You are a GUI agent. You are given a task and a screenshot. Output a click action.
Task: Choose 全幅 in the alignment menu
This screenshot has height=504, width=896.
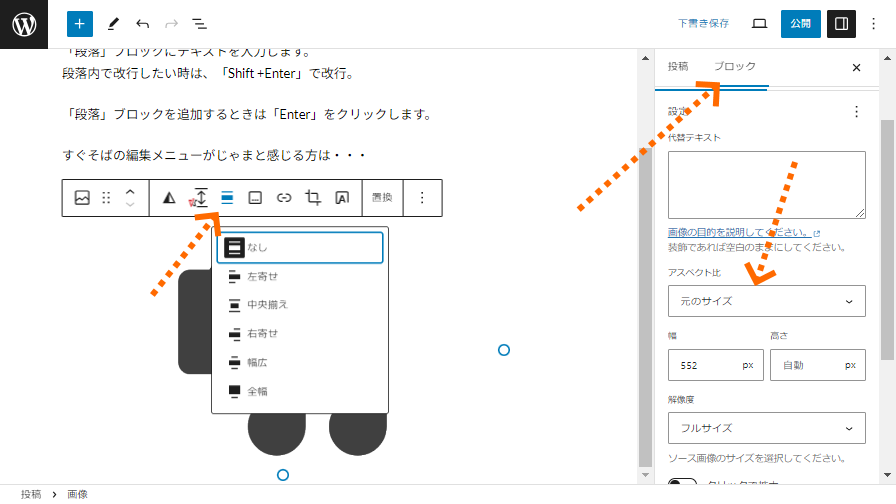coord(257,391)
